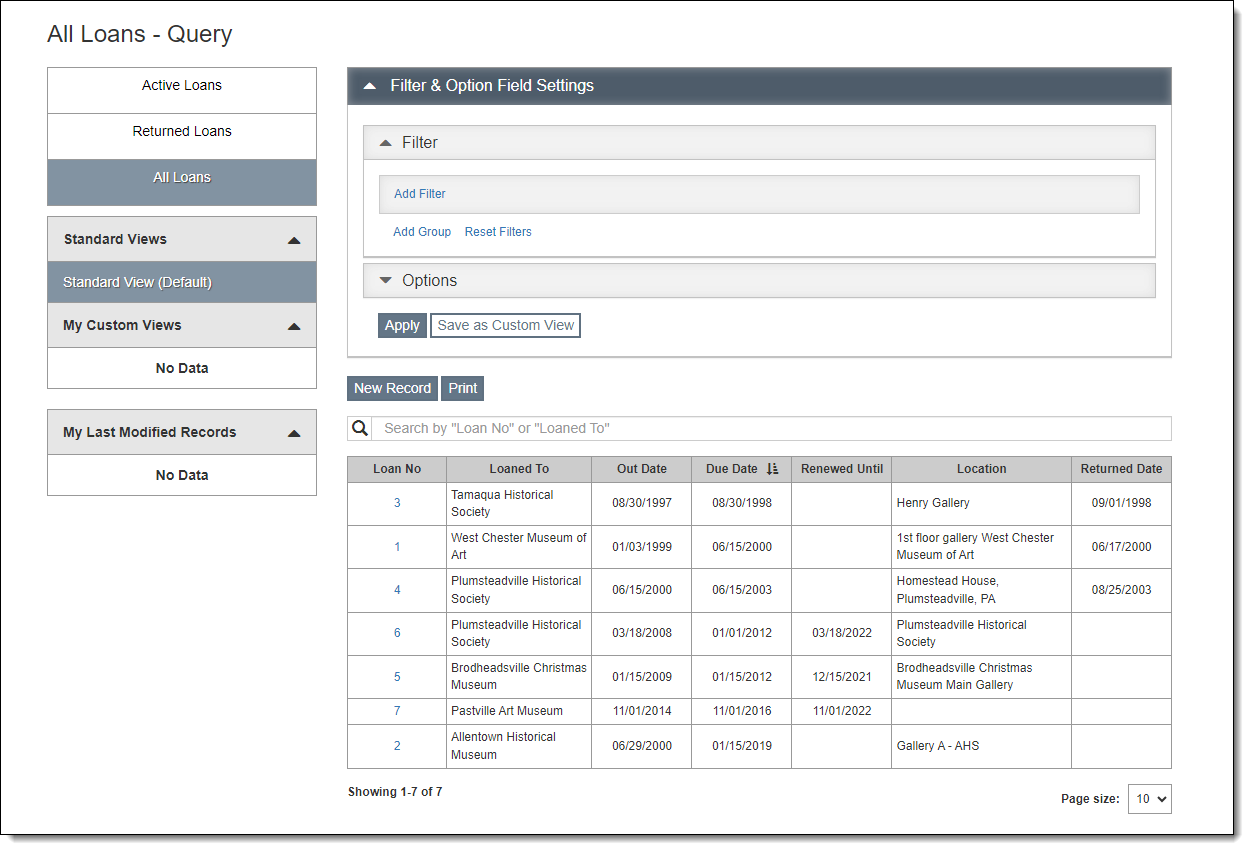Click the Due Date sort icon
The width and height of the screenshot is (1249, 850).
(772, 469)
